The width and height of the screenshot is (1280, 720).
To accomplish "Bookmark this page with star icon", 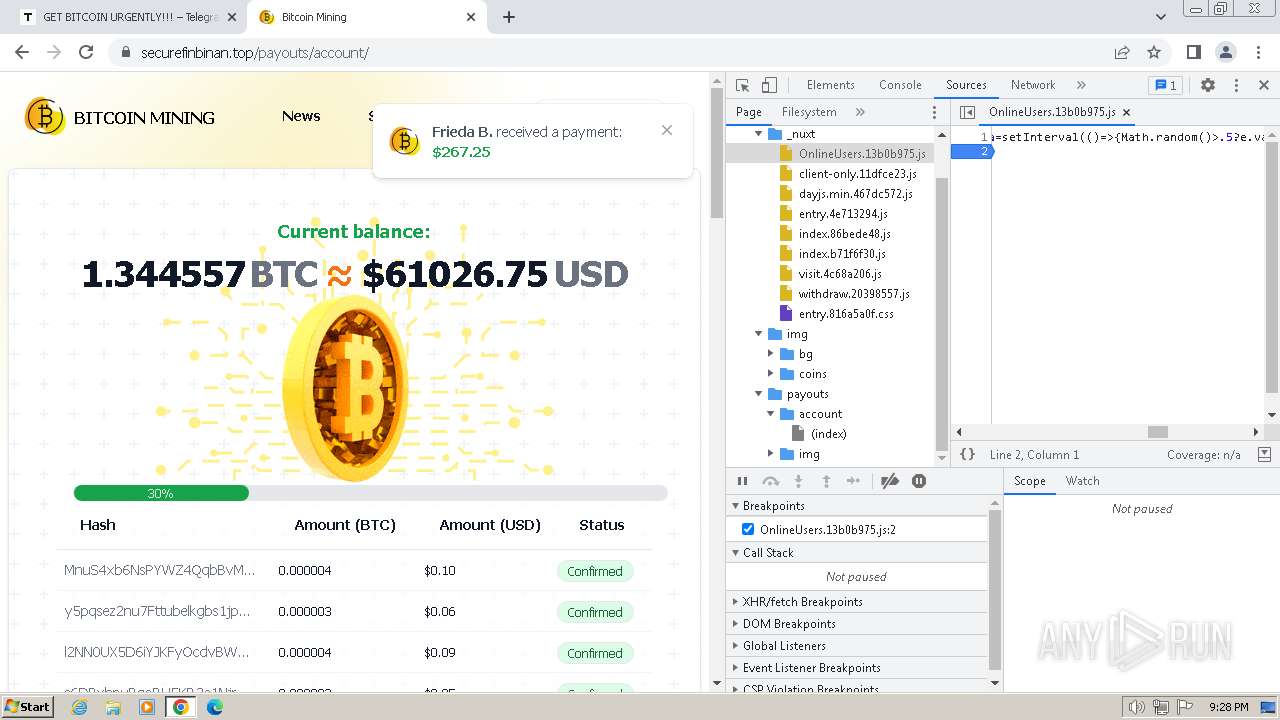I will click(x=1154, y=52).
